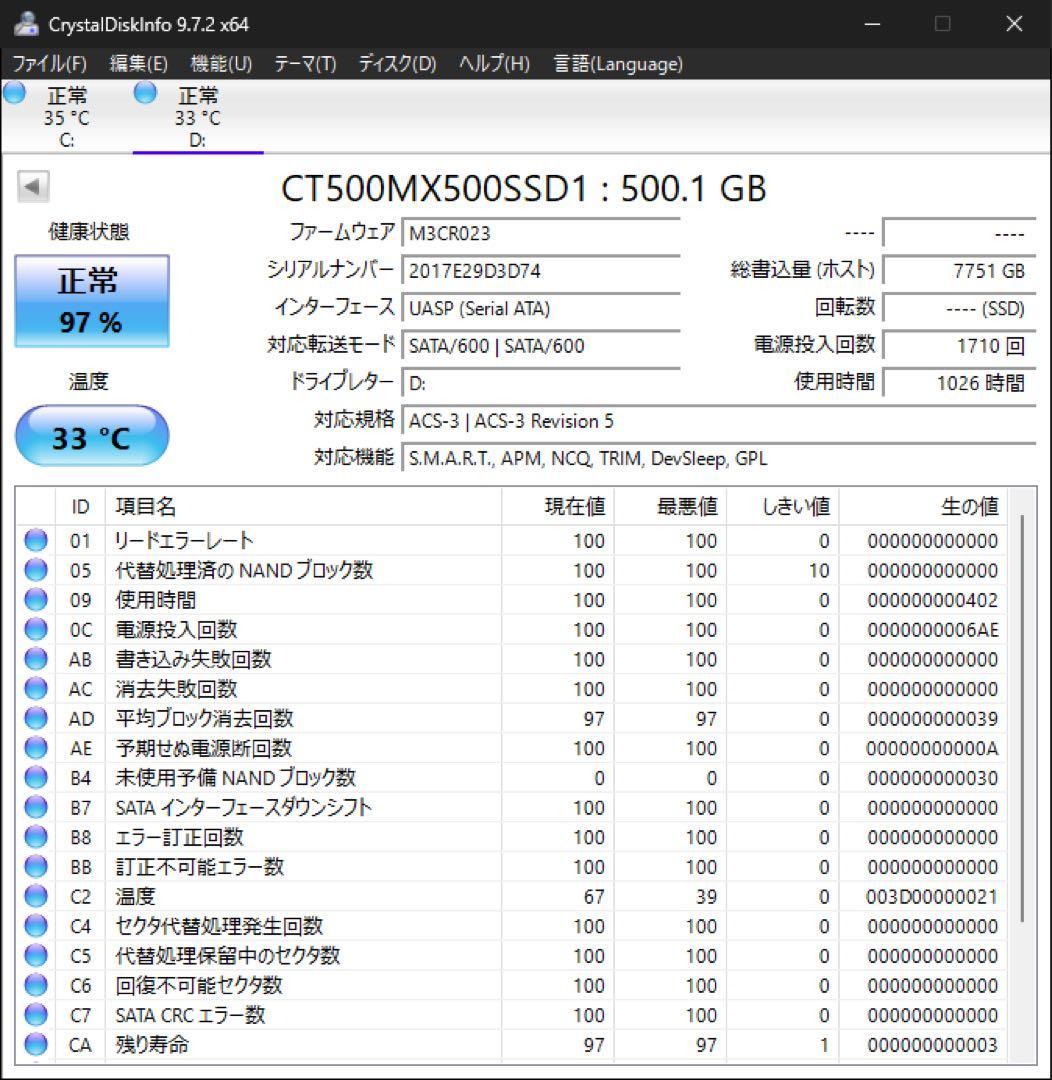Viewport: 1052px width, 1080px height.
Task: Click status orb of attribute C4 row
Action: click(36, 926)
